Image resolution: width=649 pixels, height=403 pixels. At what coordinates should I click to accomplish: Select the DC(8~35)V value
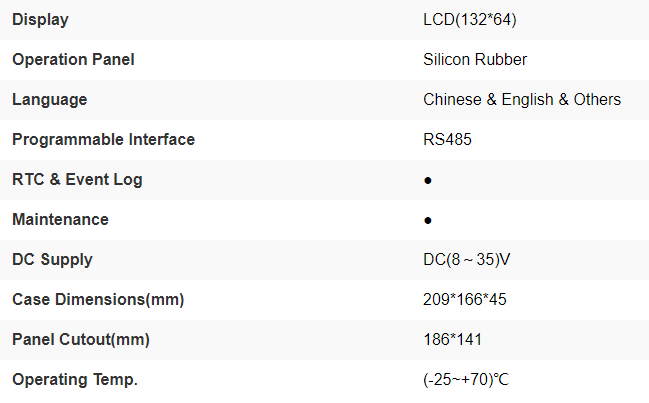pyautogui.click(x=468, y=260)
